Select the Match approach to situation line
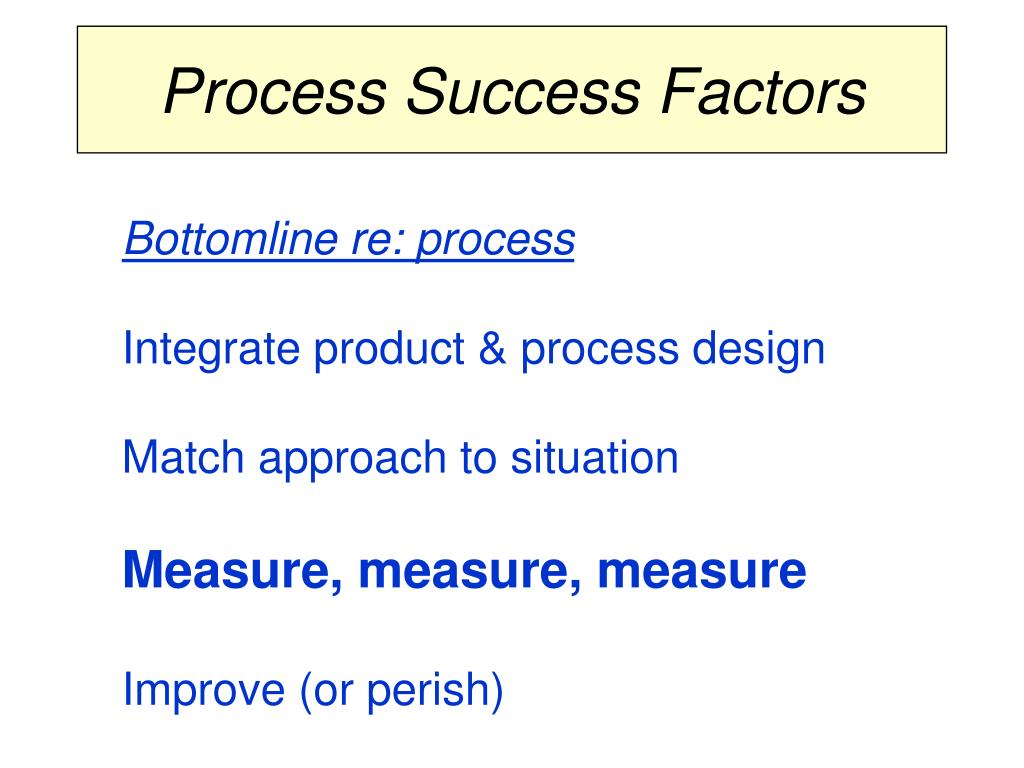 401,458
